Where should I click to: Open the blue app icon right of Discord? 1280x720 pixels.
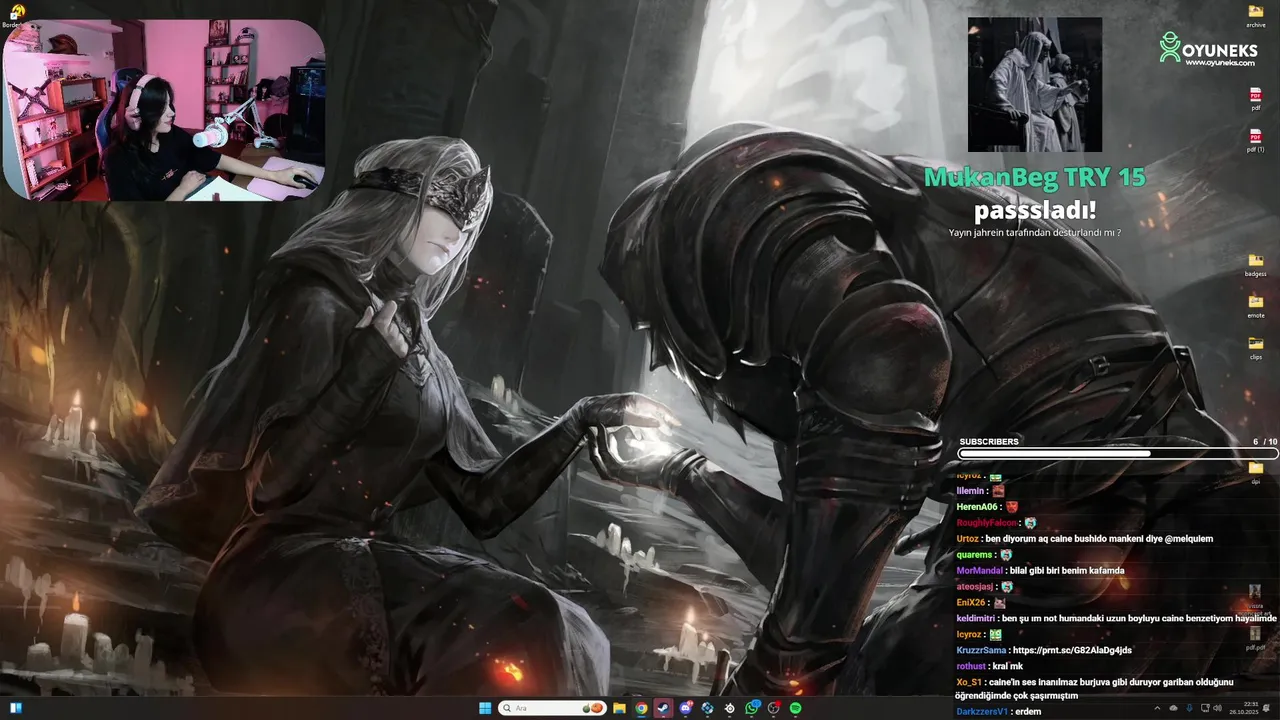(x=708, y=708)
